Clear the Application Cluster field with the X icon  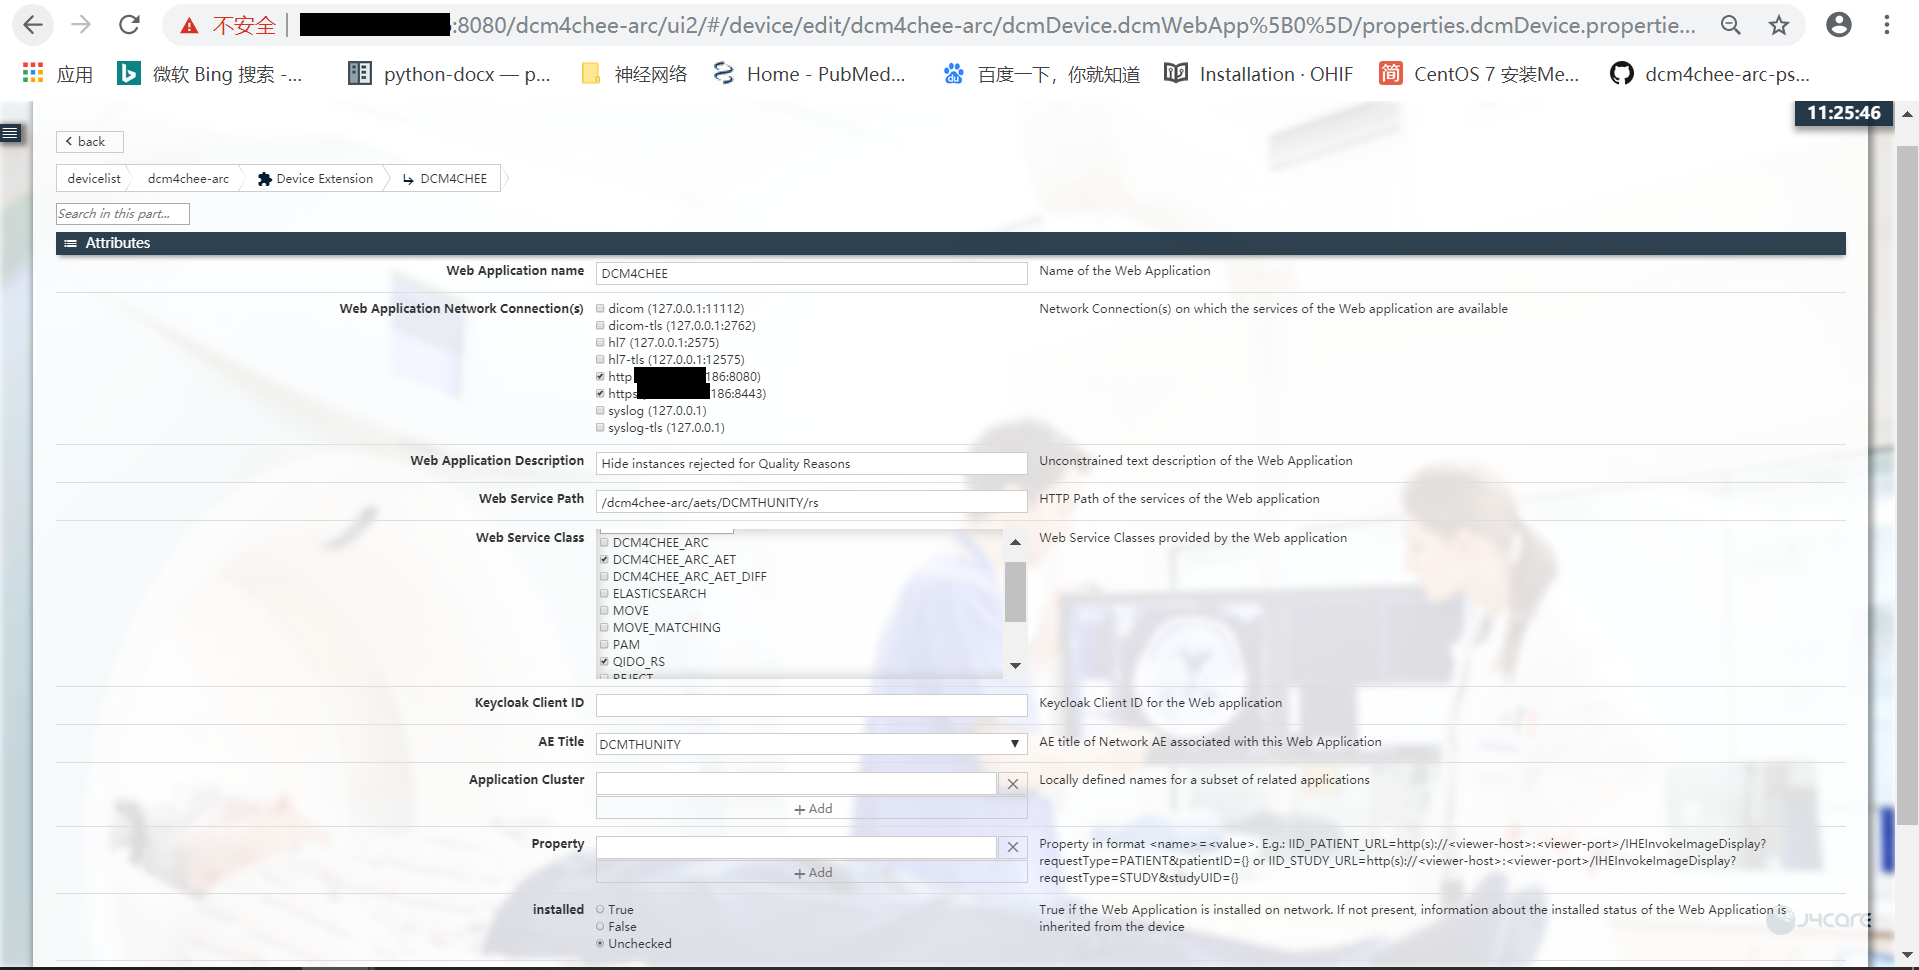(1012, 784)
